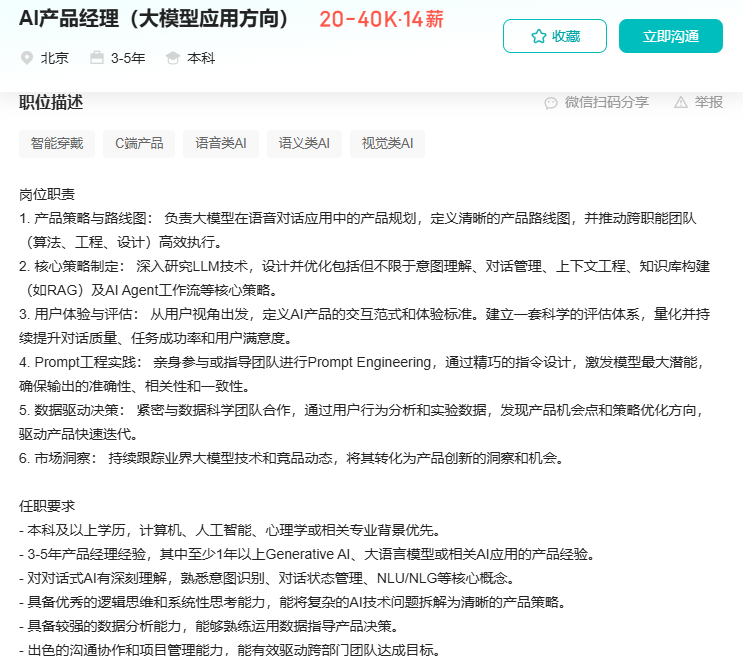Image resolution: width=743 pixels, height=656 pixels.
Task: Click the 3-5年 experience text
Action: pyautogui.click(x=128, y=58)
